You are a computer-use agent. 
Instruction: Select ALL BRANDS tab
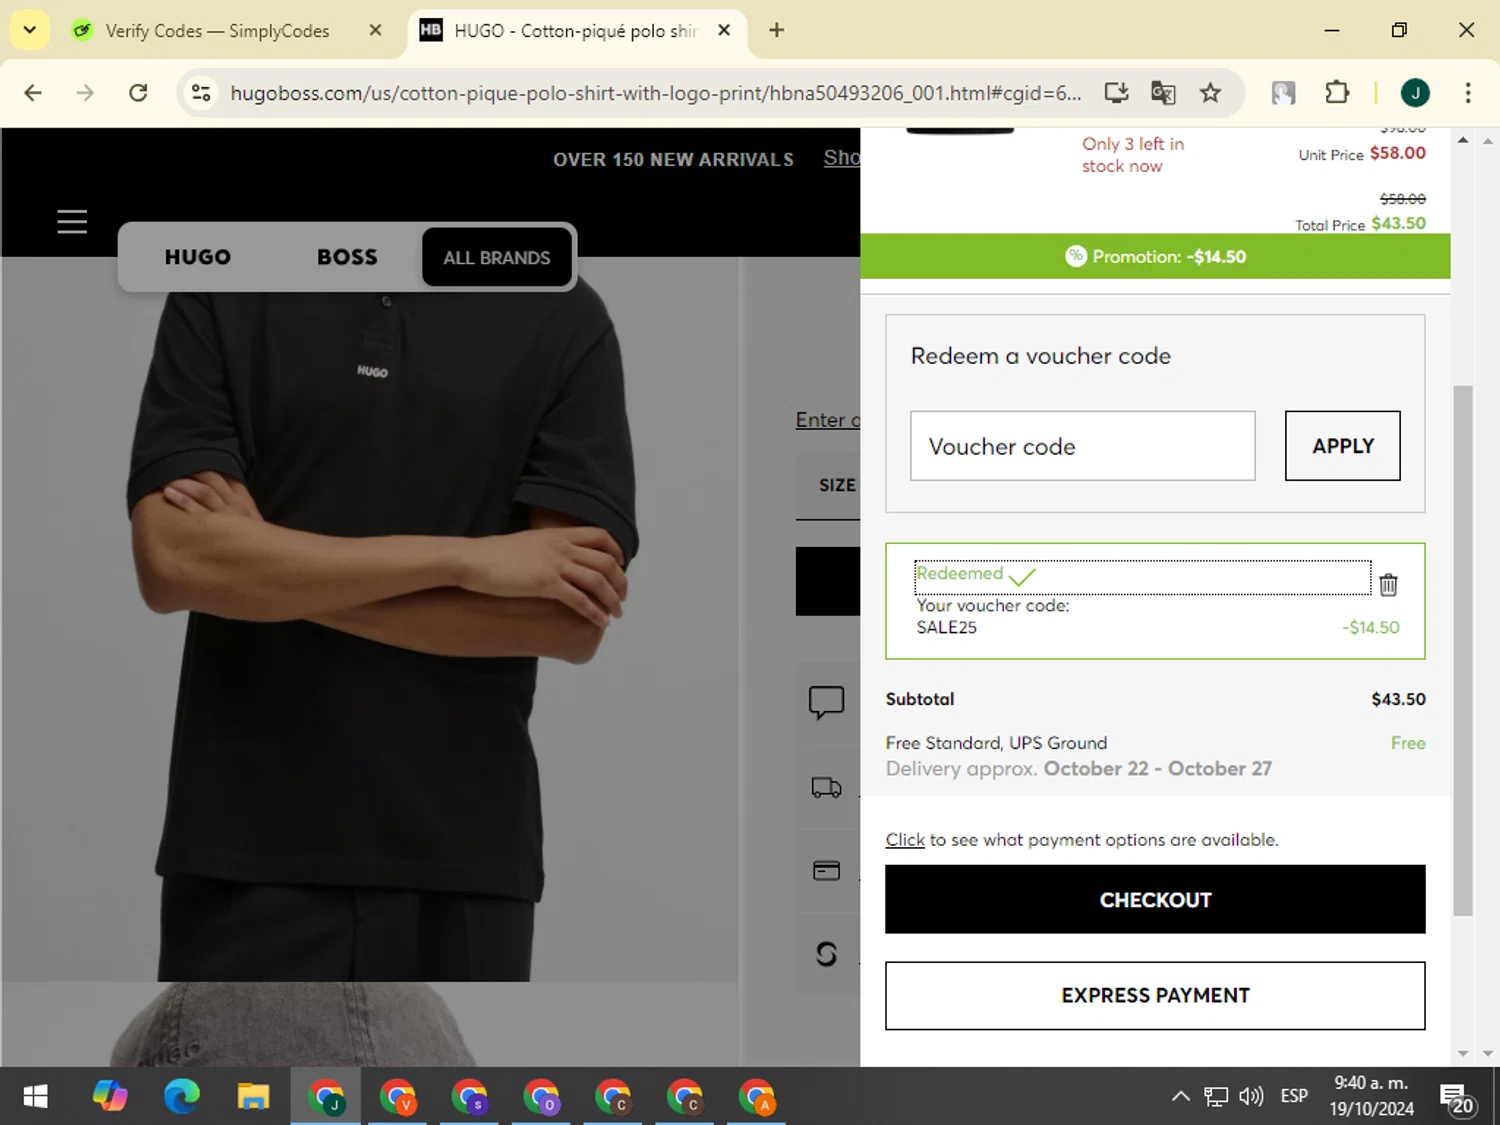(x=497, y=257)
